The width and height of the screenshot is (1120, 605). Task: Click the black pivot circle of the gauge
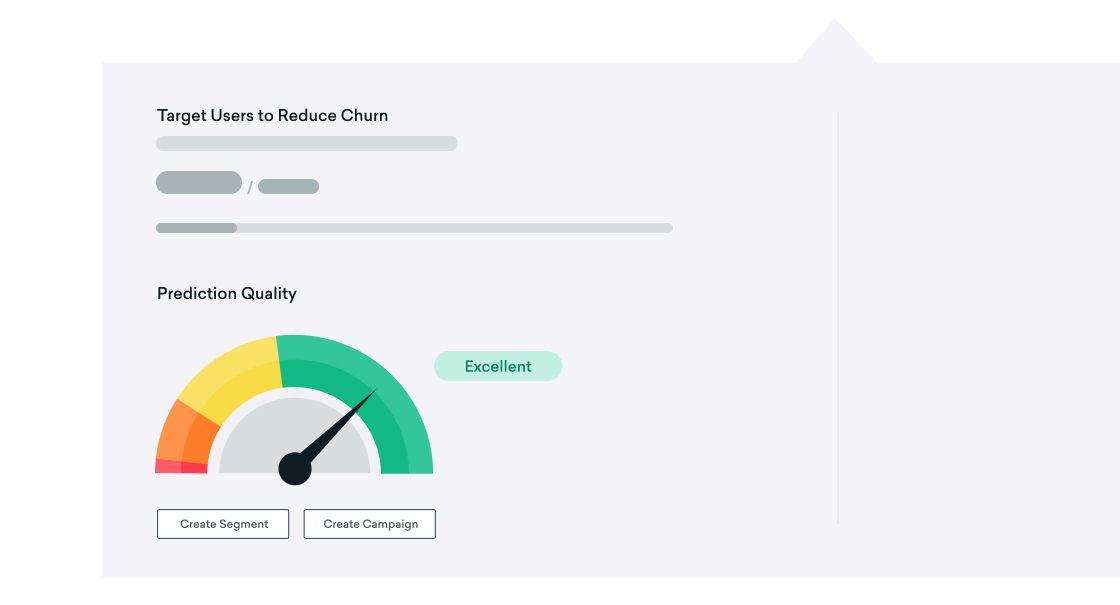click(295, 468)
